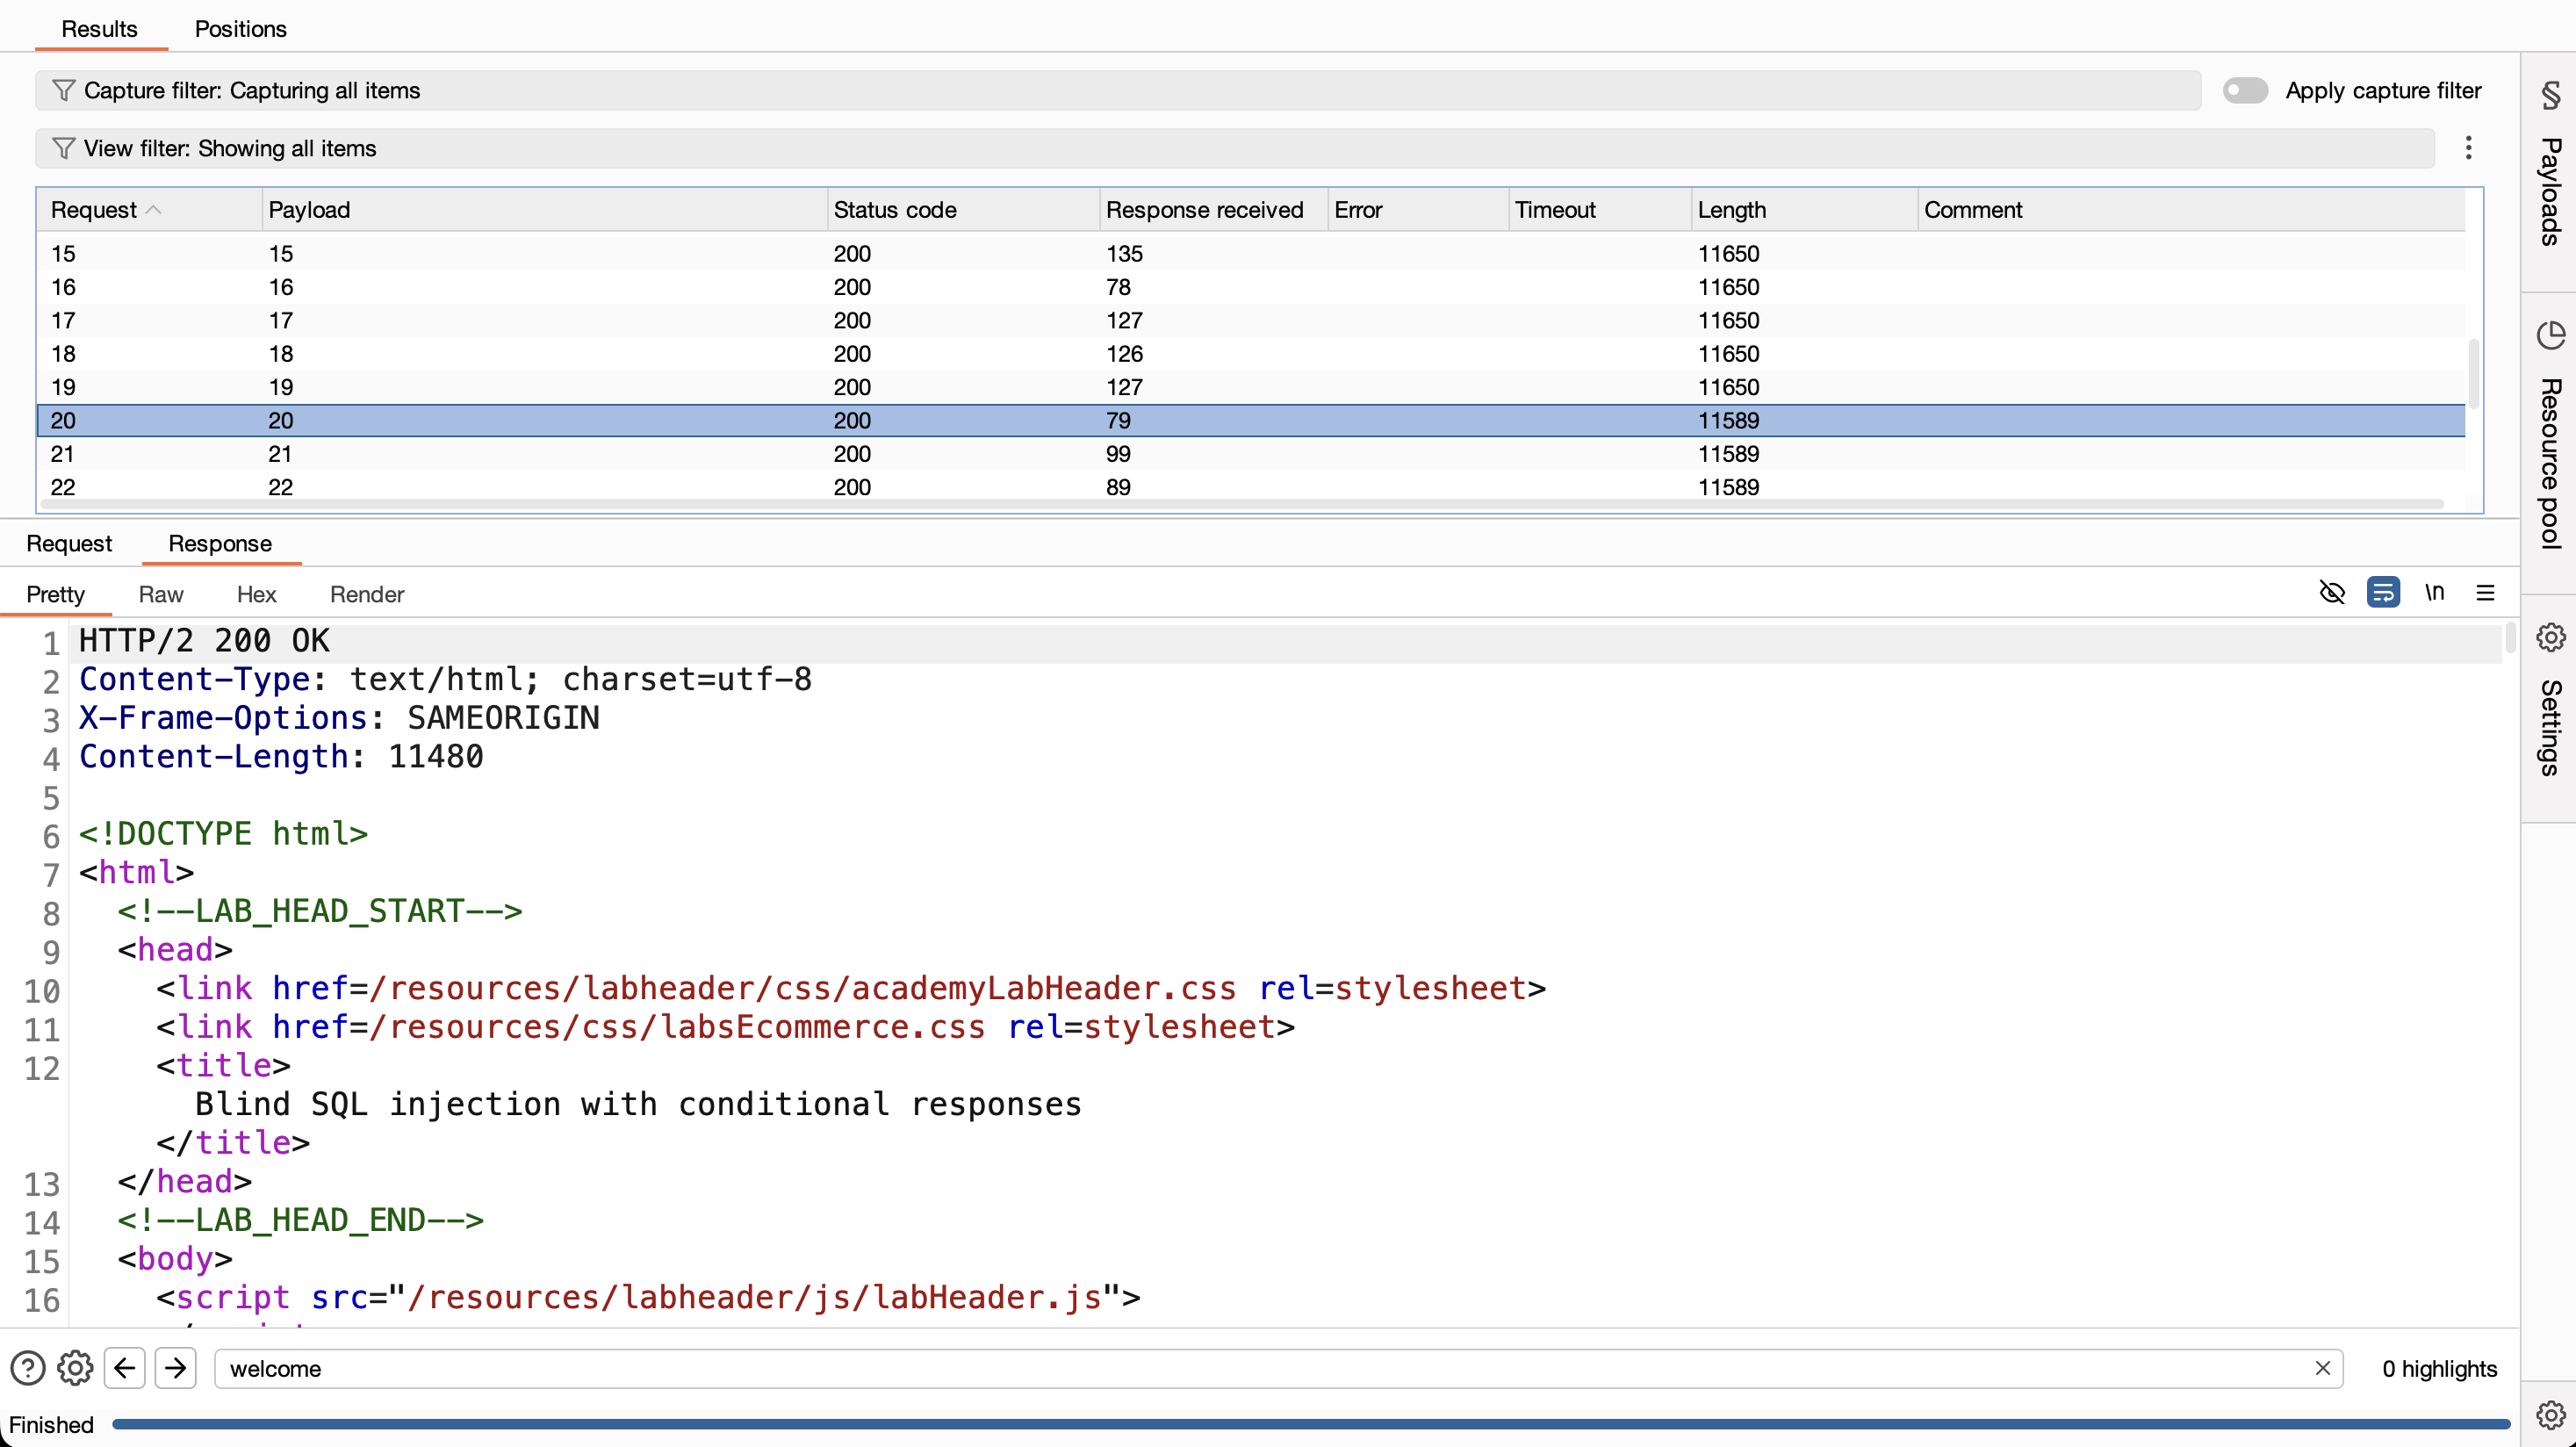Screen dimensions: 2576x1447
Task: Sort by the Error column header
Action: point(1417,210)
